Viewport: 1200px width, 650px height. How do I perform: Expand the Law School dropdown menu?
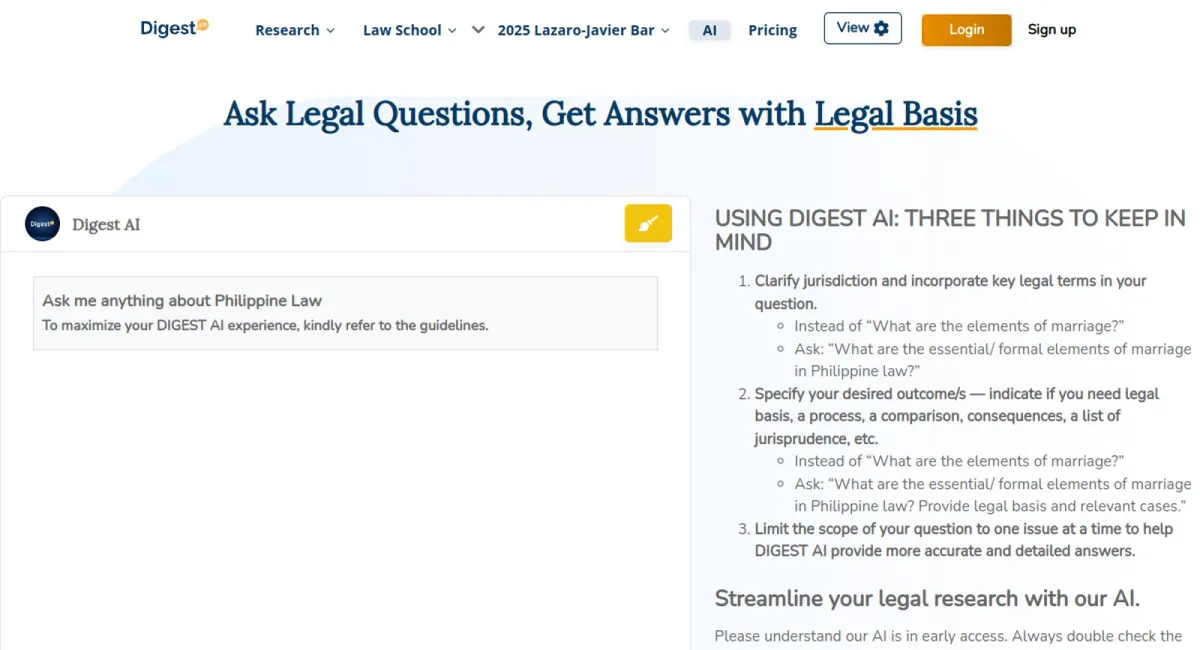coord(410,30)
